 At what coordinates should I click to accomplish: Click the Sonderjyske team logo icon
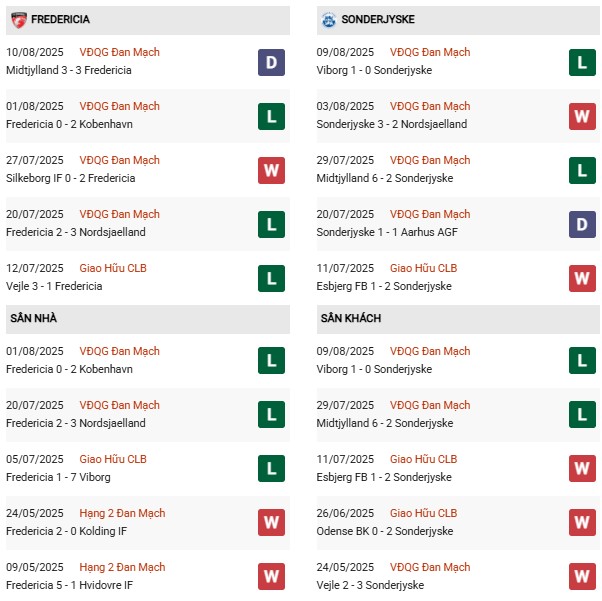[x=329, y=19]
